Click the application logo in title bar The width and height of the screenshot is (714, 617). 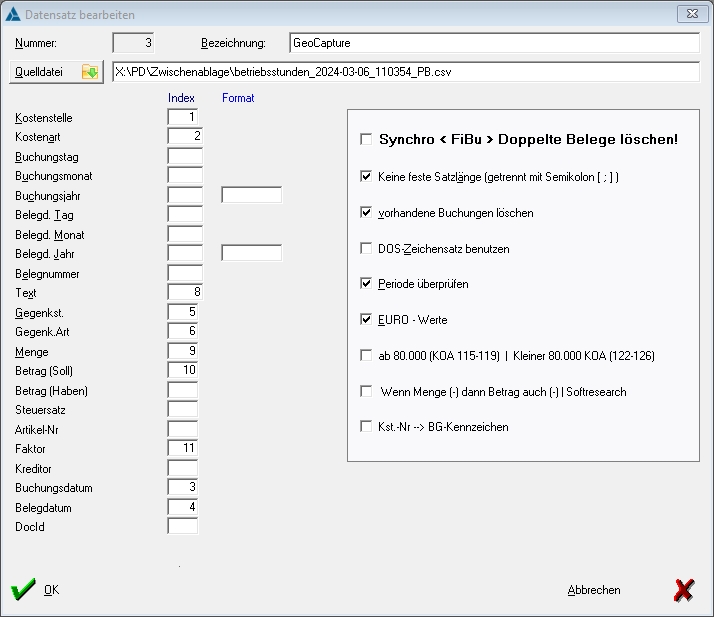click(x=12, y=15)
